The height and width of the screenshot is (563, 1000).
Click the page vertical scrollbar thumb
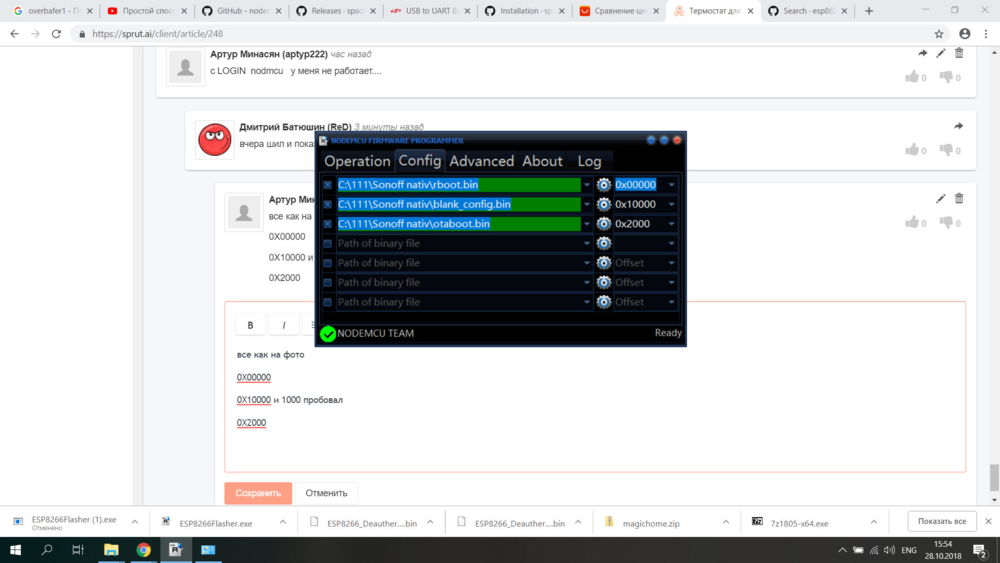[994, 478]
